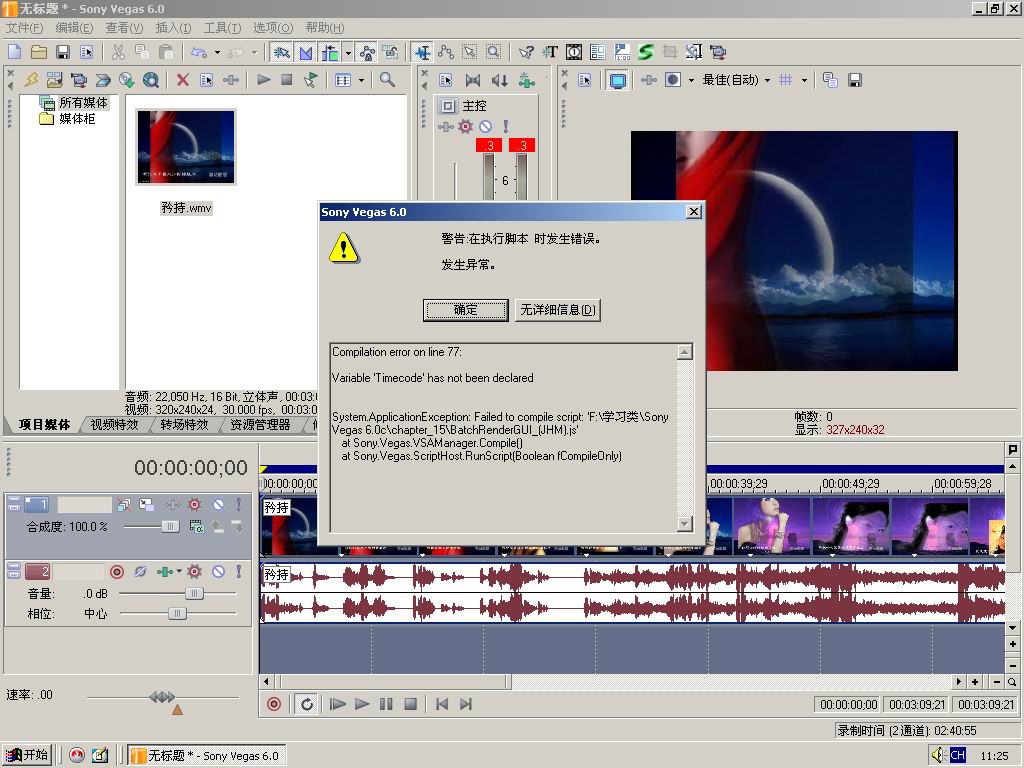Click the What's This help pointer icon
This screenshot has height=768, width=1024.
pyautogui.click(x=526, y=52)
